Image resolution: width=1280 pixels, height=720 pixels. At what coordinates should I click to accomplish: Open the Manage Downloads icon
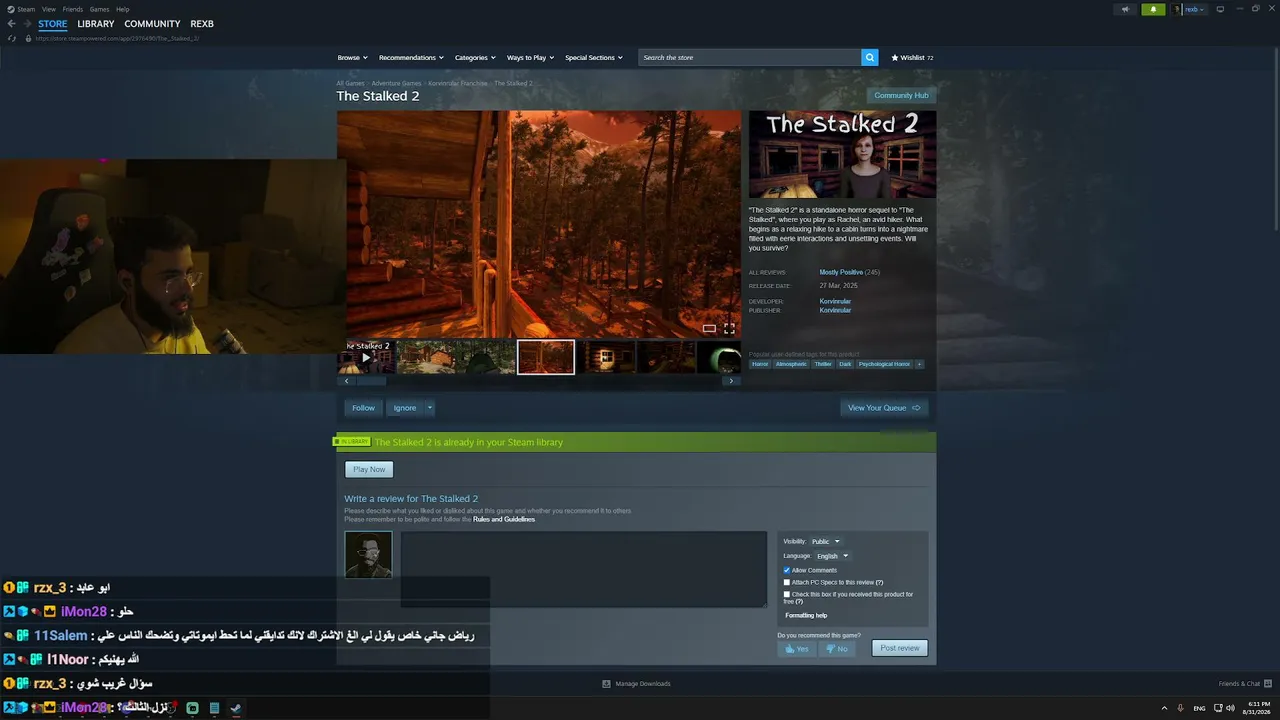pos(606,684)
